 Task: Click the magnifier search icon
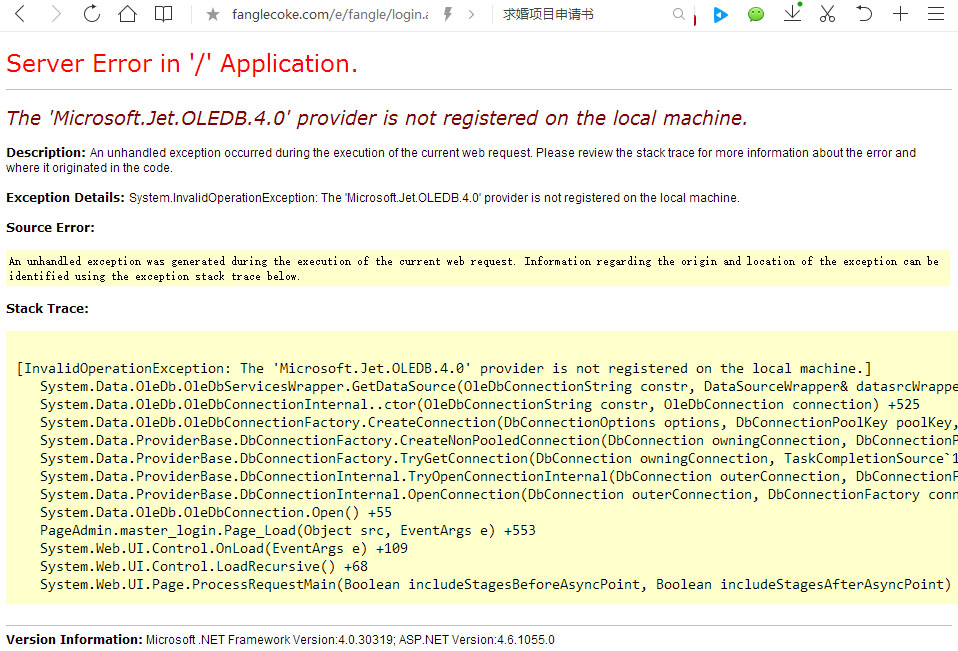[x=680, y=15]
